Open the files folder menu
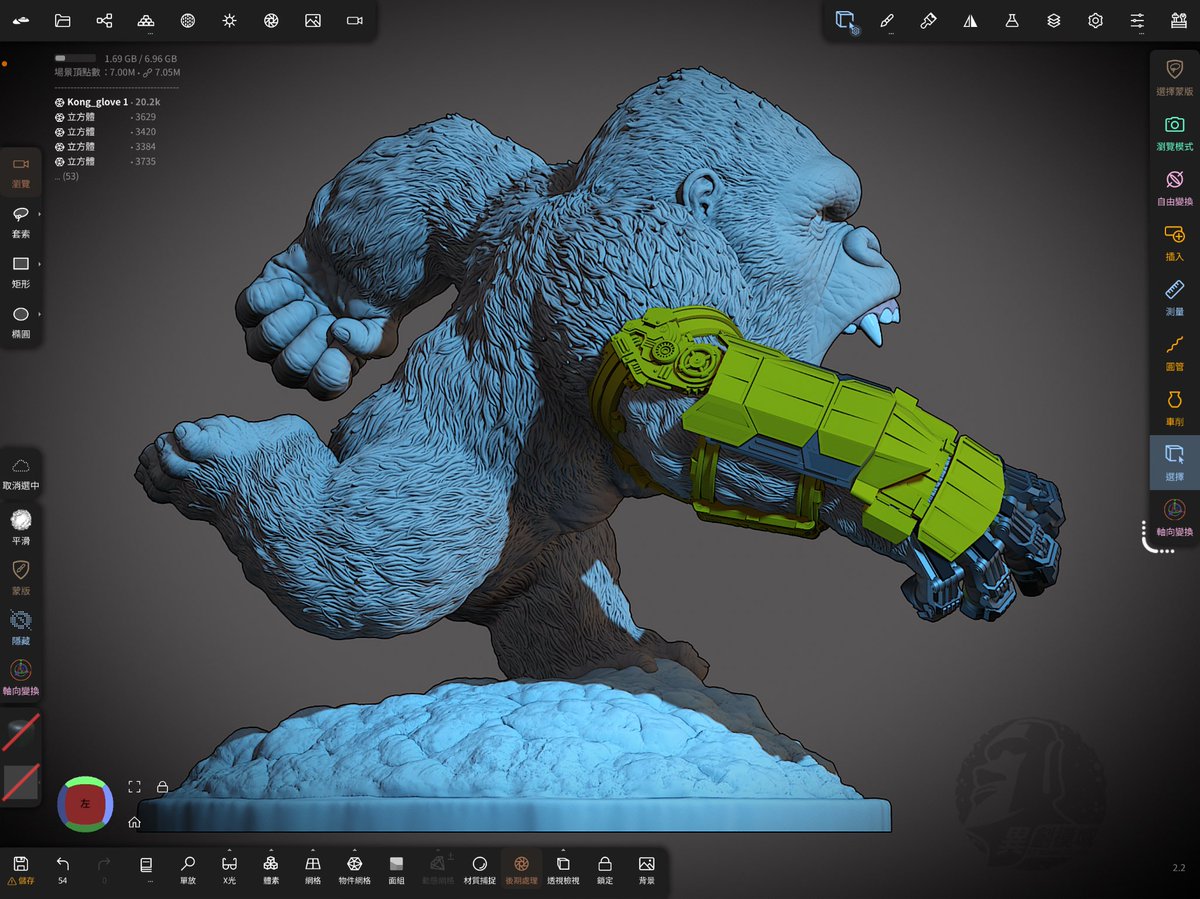The image size is (1200, 899). pyautogui.click(x=62, y=20)
